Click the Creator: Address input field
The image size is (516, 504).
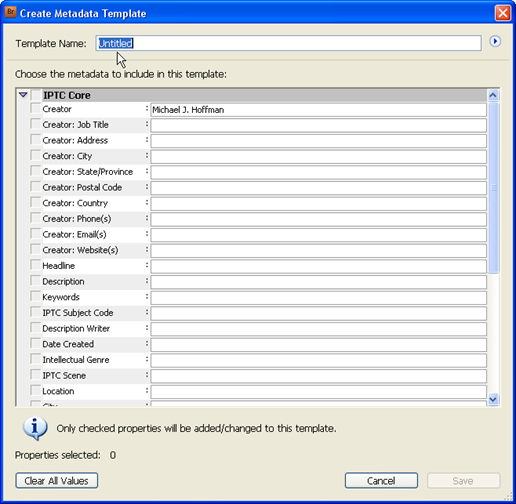[318, 141]
